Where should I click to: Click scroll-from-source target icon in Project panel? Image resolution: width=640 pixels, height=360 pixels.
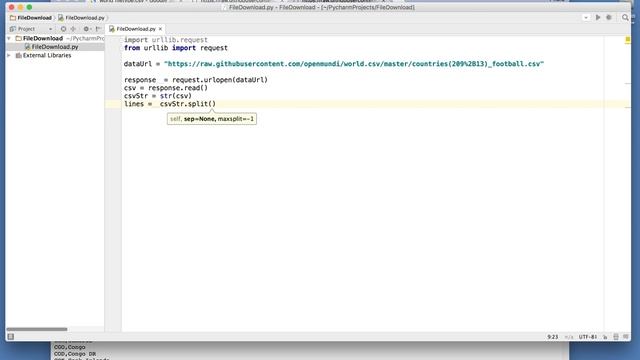tap(63, 29)
